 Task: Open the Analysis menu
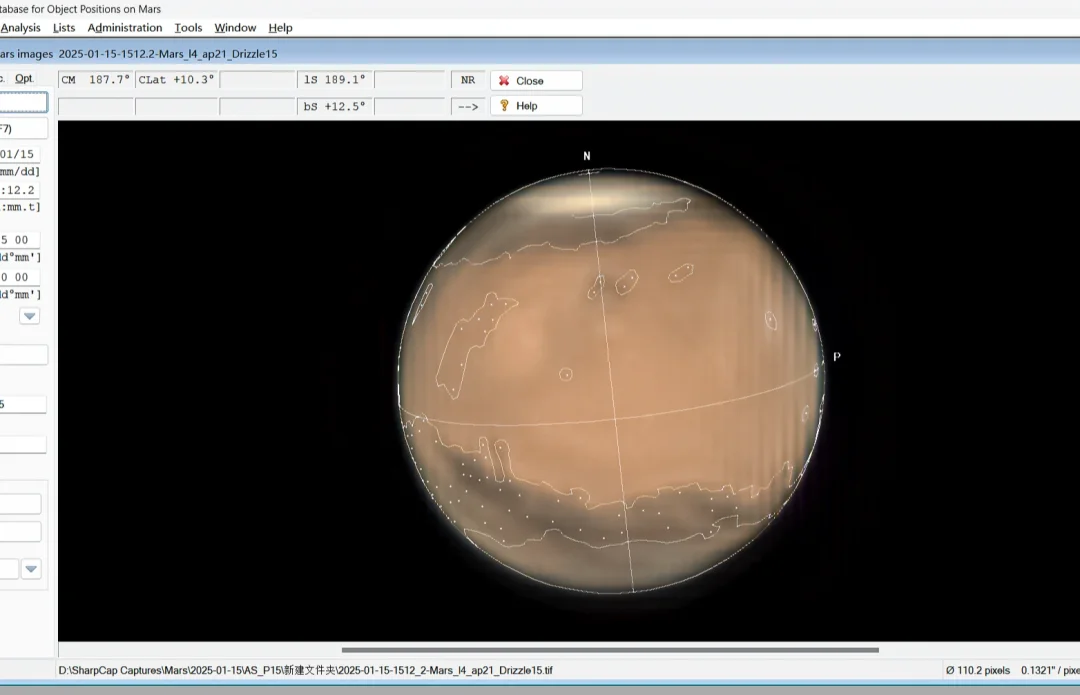(20, 28)
